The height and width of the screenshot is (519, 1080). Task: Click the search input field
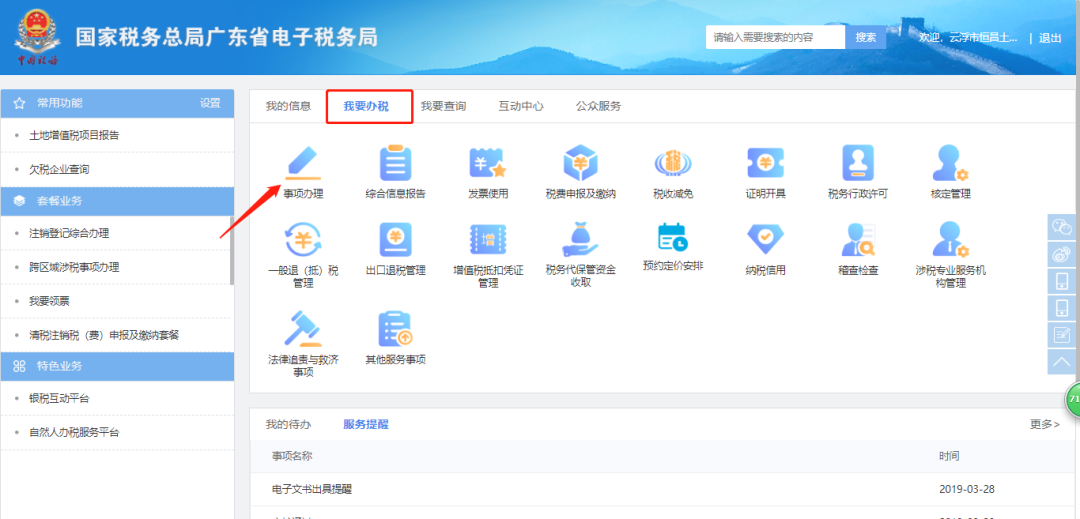[776, 37]
